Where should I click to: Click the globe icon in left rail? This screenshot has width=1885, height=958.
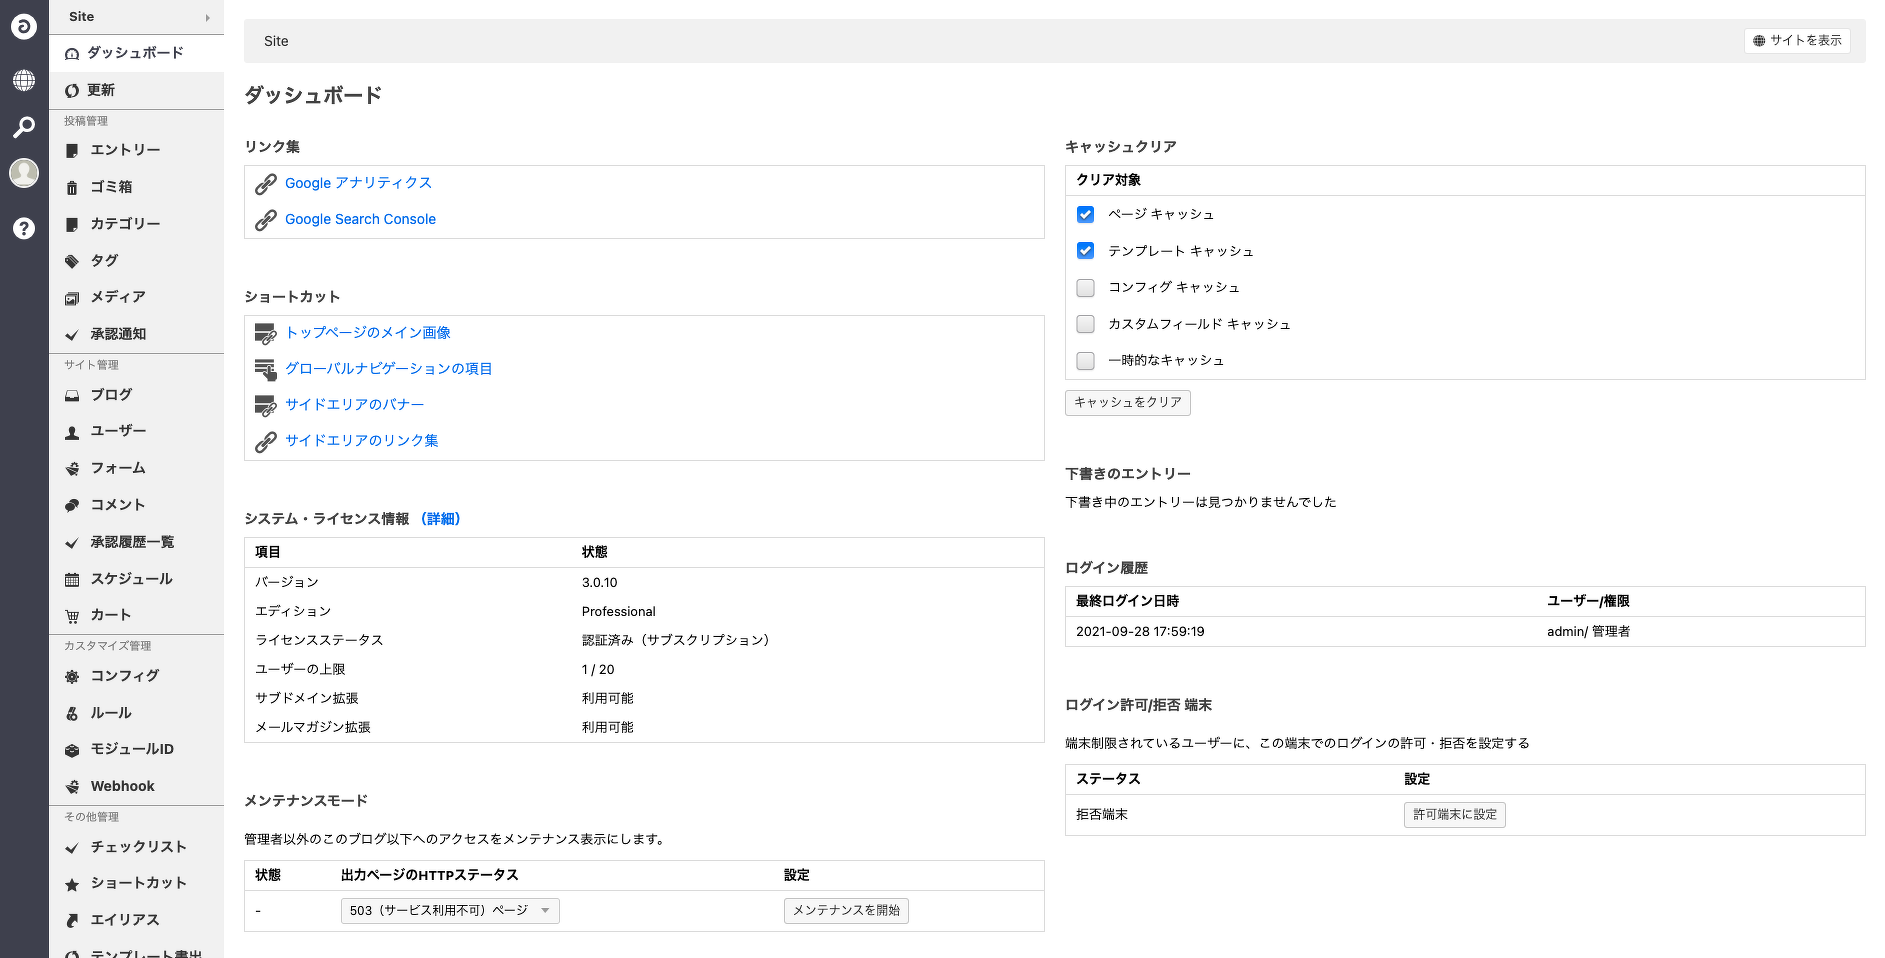click(x=24, y=80)
